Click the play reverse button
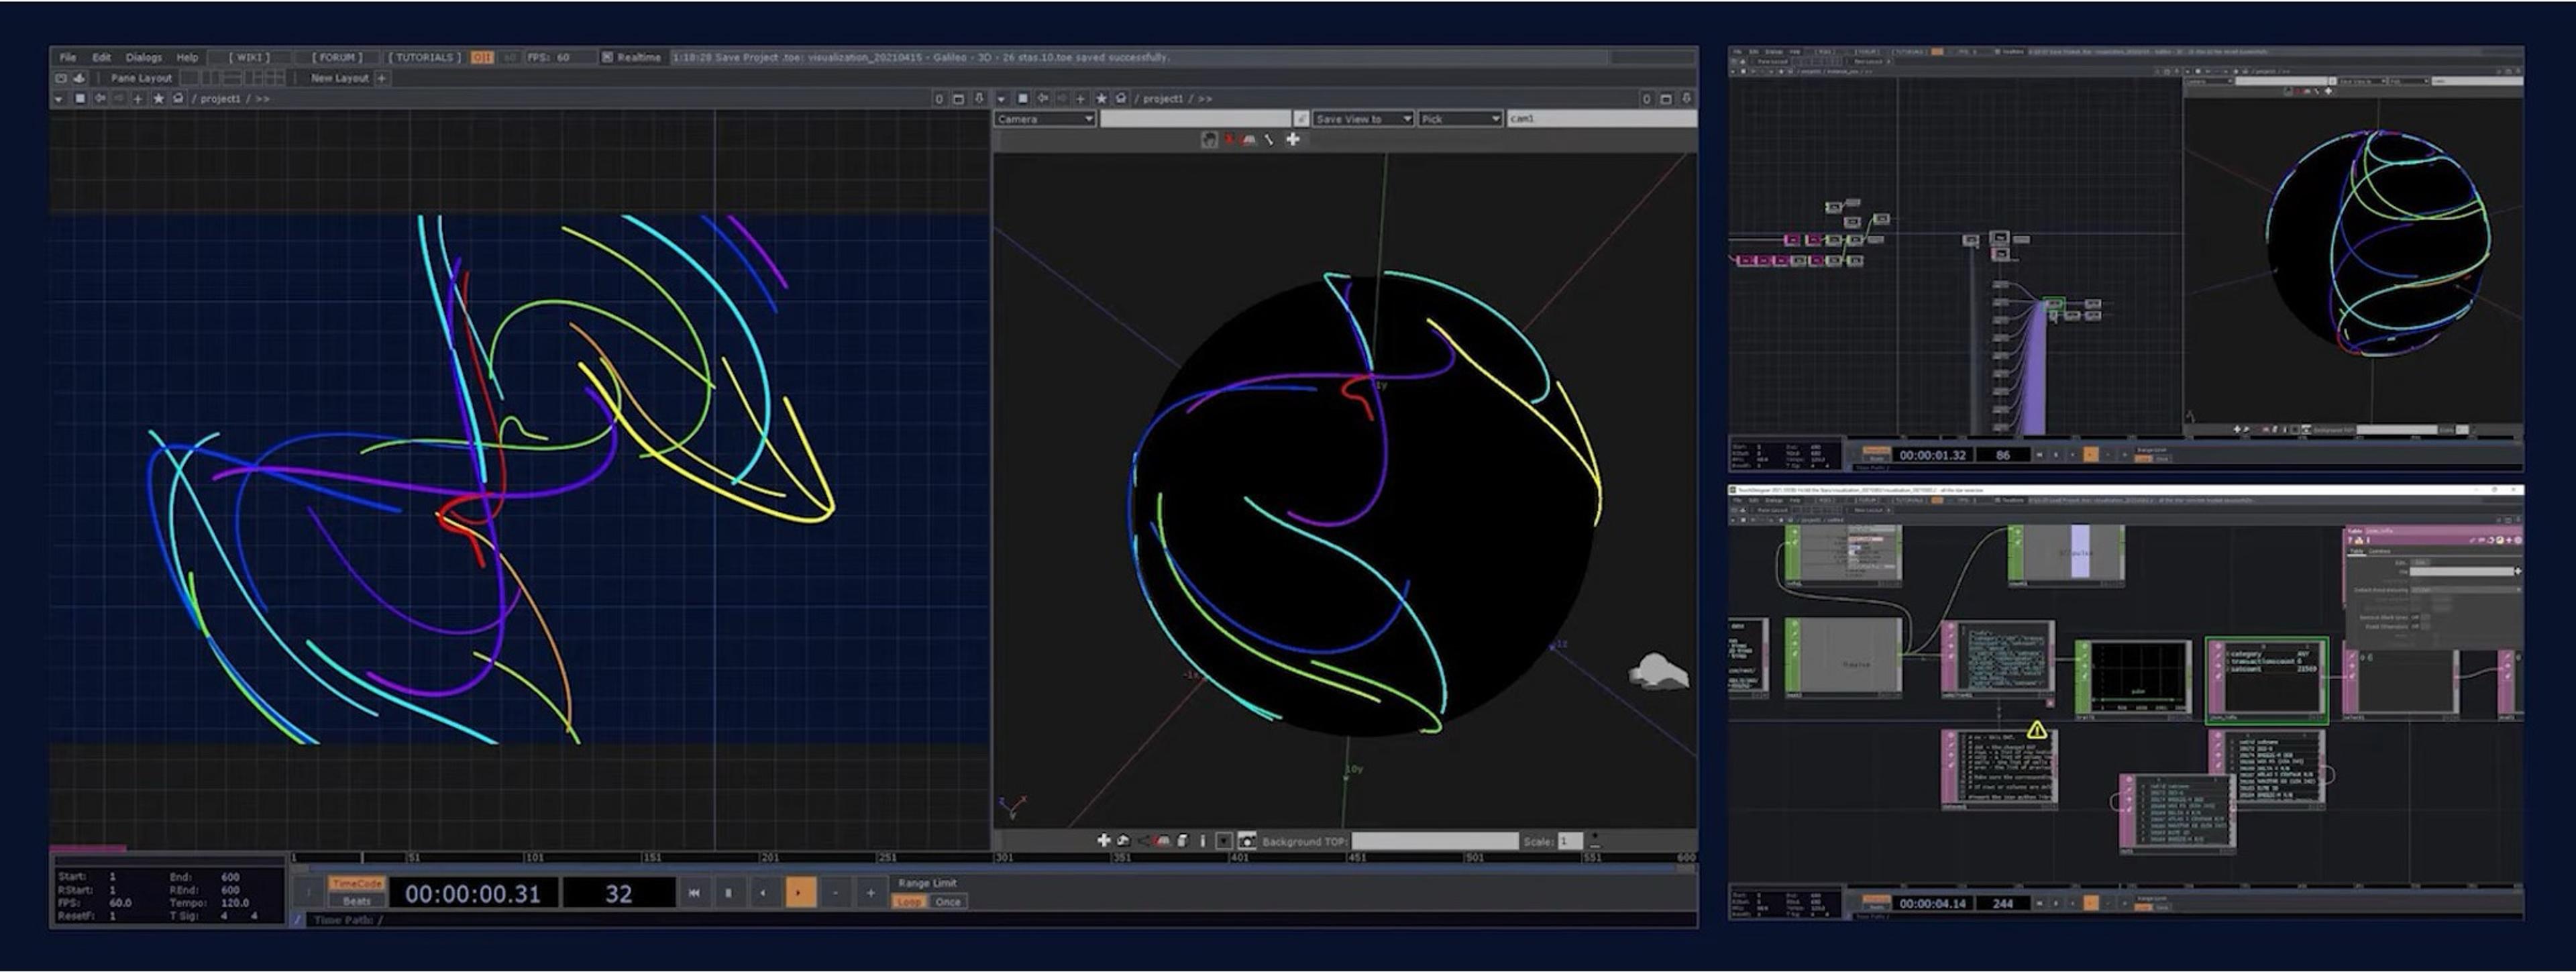Image resolution: width=2576 pixels, height=972 pixels. pyautogui.click(x=764, y=892)
